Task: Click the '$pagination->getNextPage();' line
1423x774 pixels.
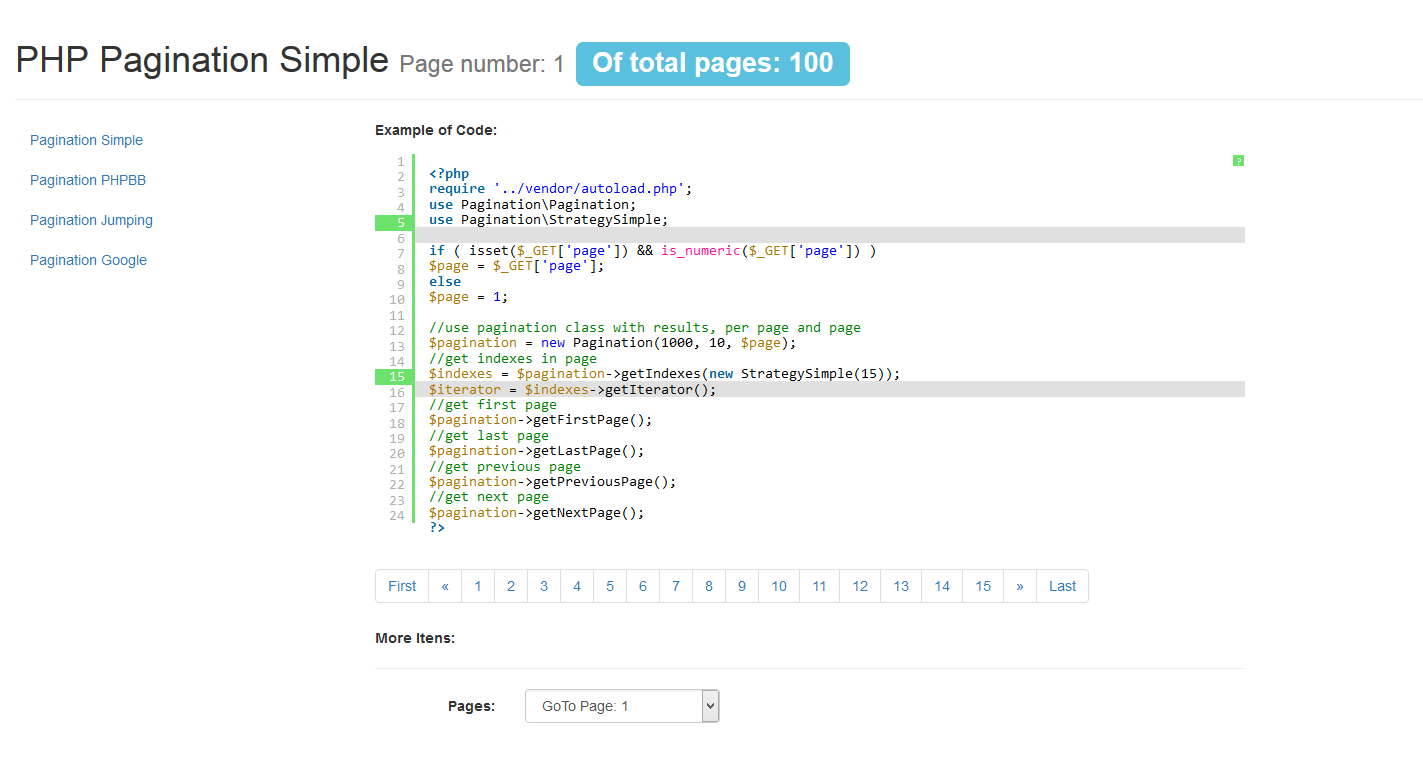Action: (x=537, y=513)
